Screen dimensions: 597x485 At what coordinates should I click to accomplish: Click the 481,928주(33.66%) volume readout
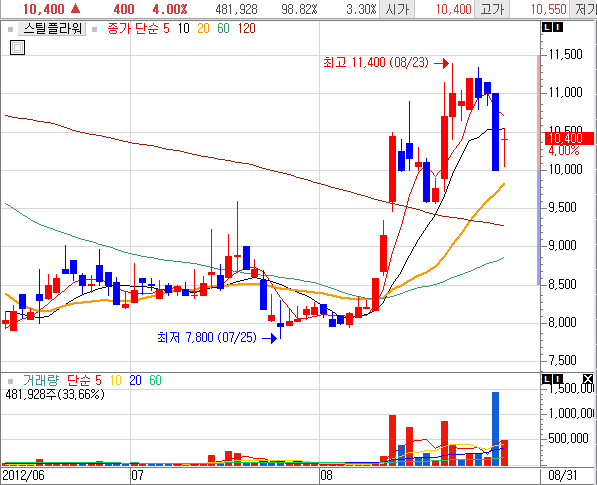coord(55,394)
